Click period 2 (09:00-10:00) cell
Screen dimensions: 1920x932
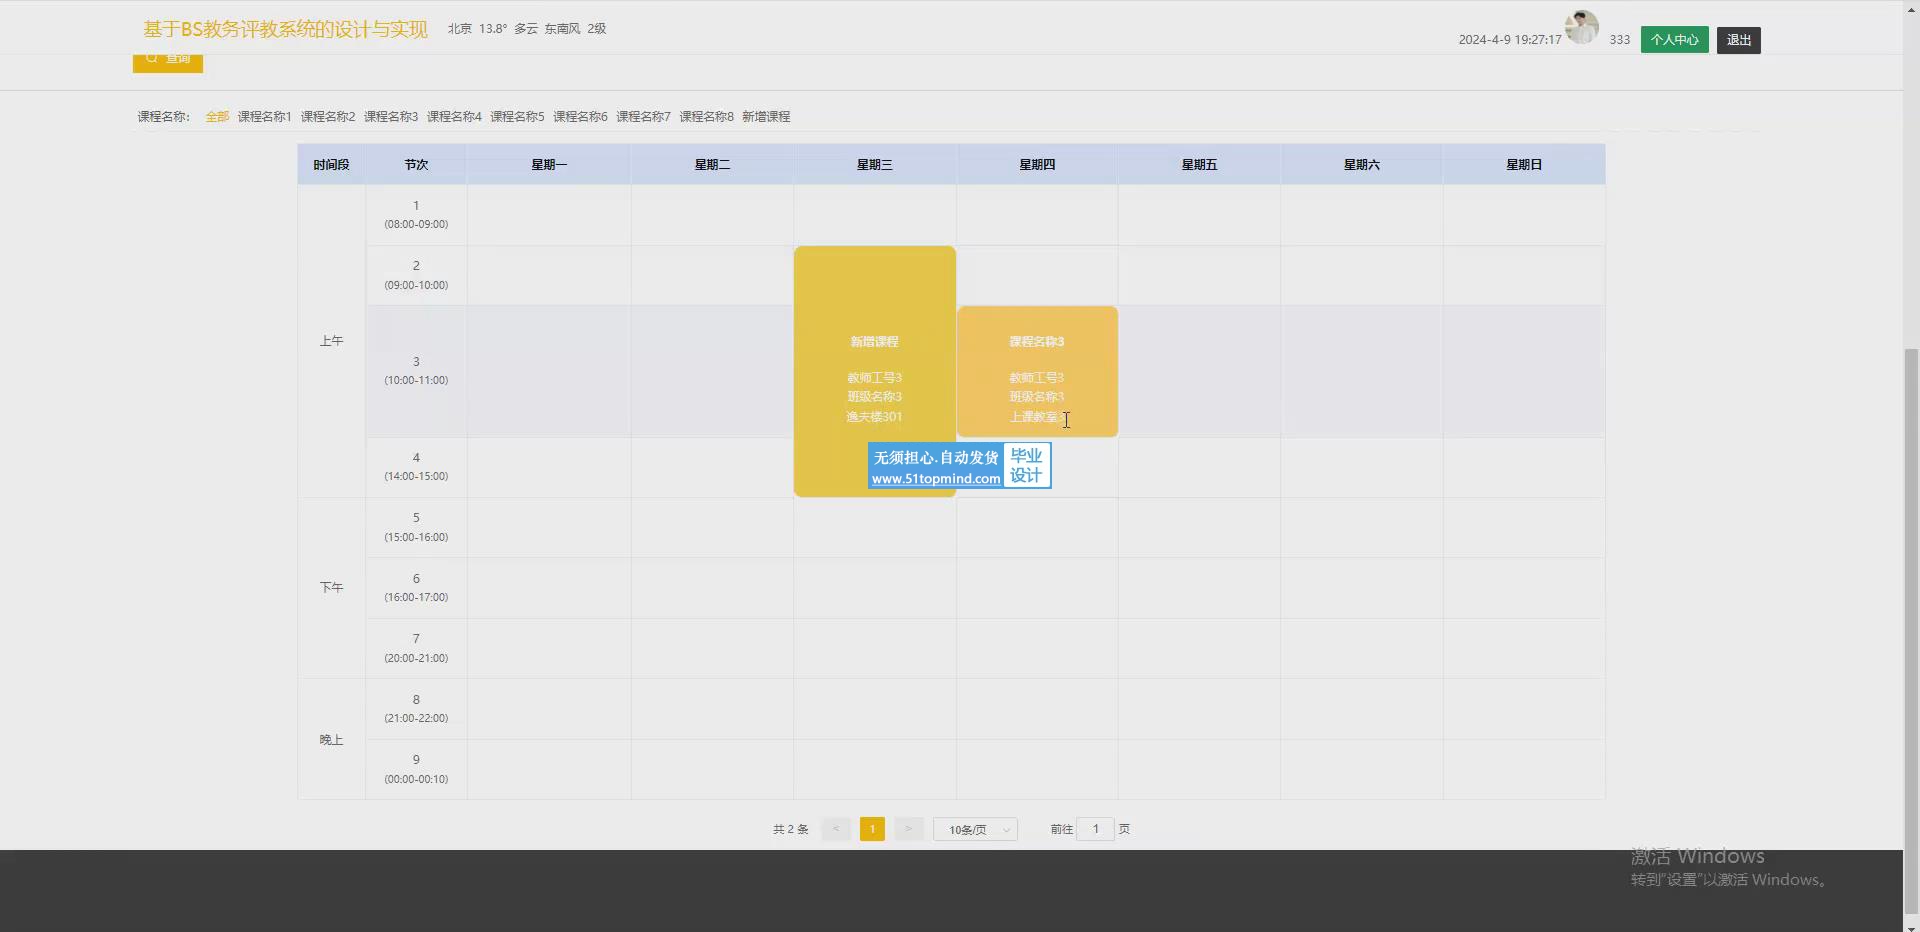[416, 275]
